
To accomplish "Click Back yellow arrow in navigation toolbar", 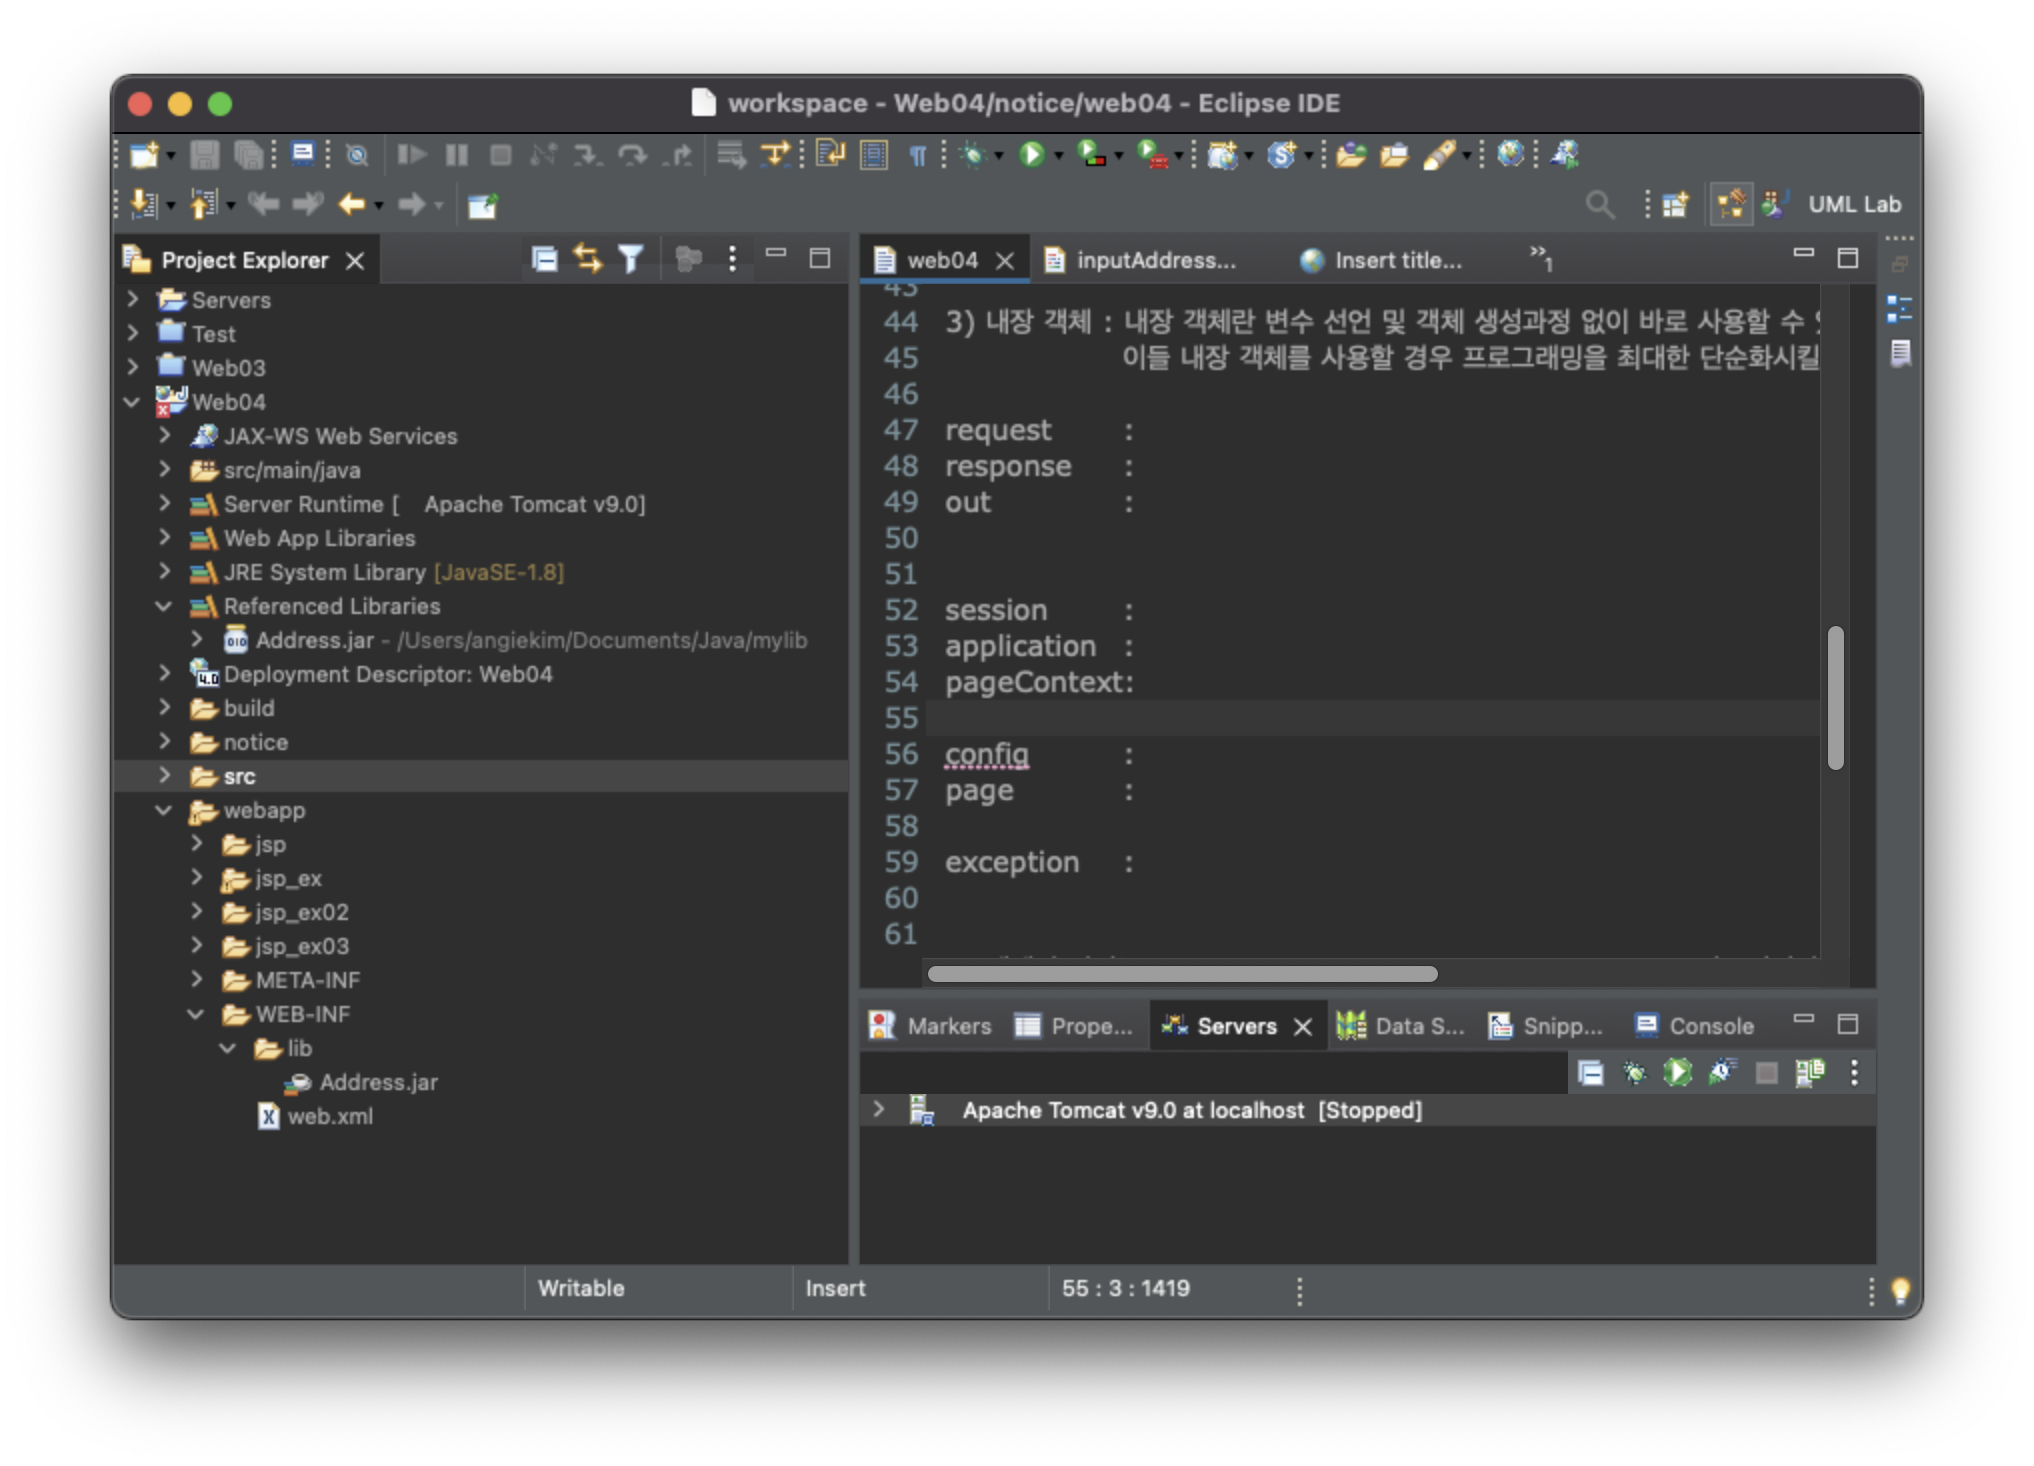I will point(351,205).
